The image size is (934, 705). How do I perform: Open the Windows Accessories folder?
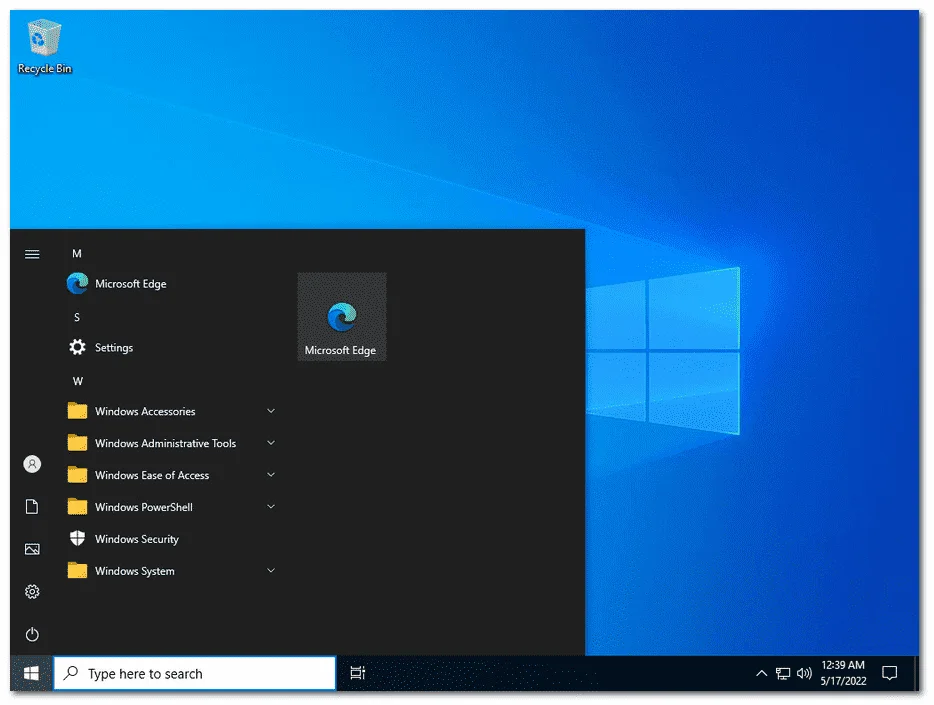click(173, 411)
